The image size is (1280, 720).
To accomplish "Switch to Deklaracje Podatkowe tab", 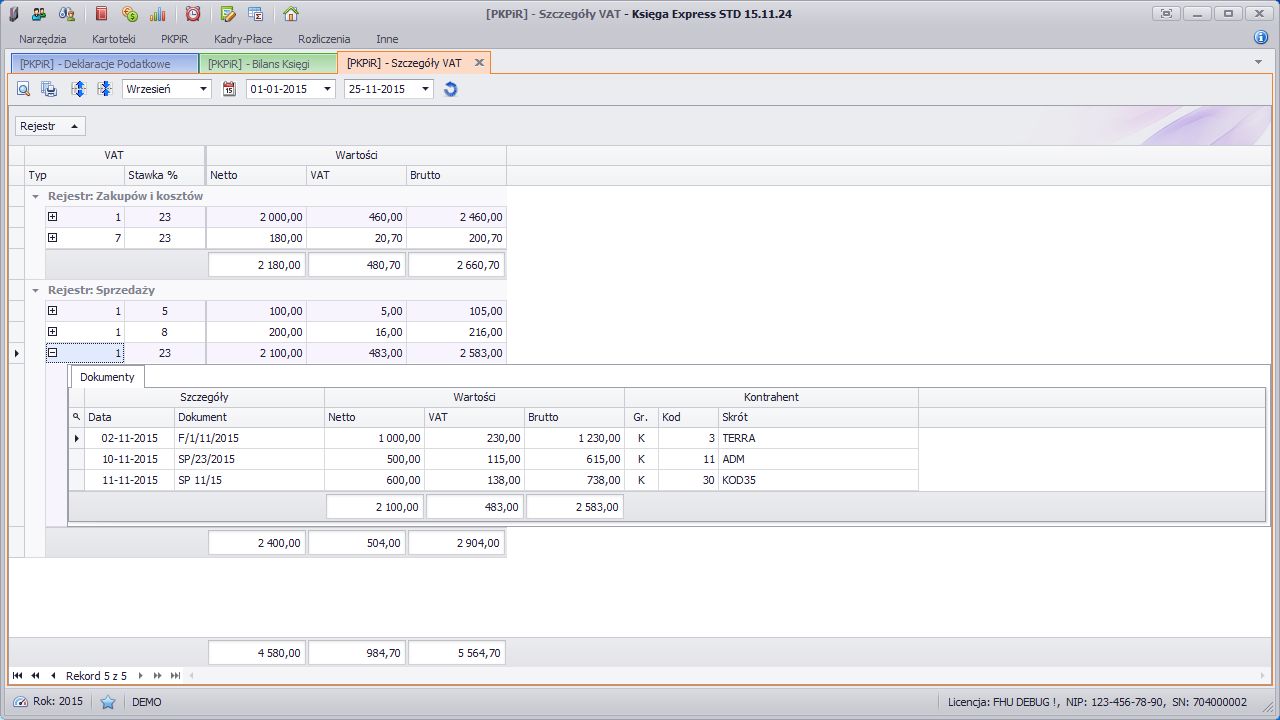I will 104,63.
